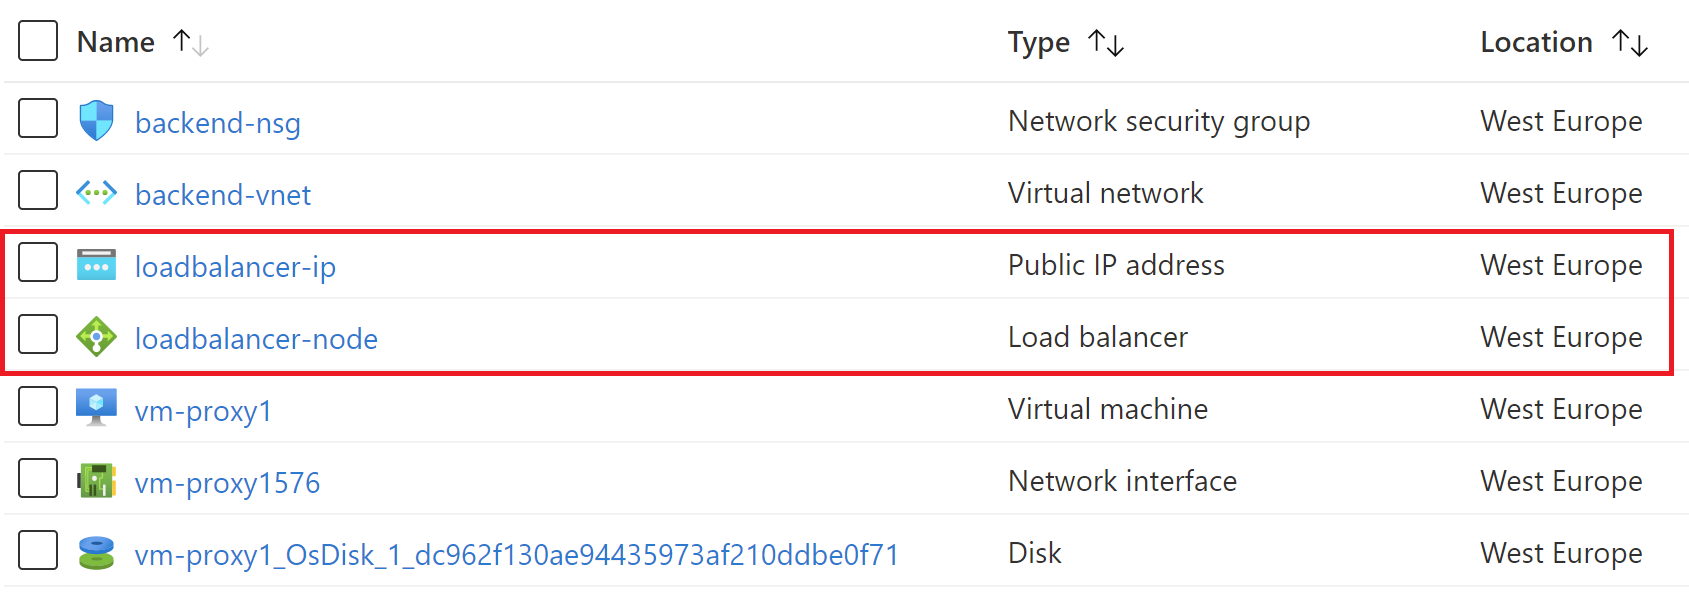Open the backend-vnet virtual network
The height and width of the screenshot is (613, 1689).
coord(222,194)
